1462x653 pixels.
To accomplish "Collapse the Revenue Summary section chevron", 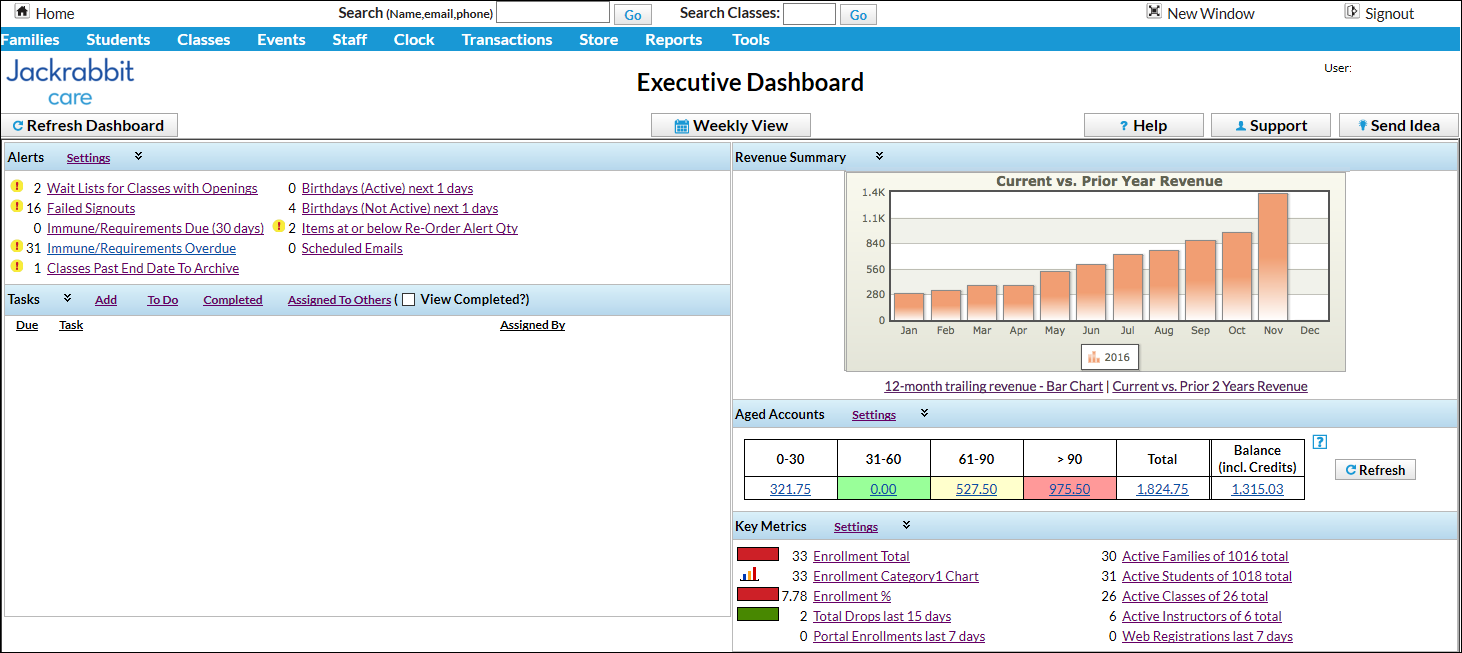I will click(879, 157).
